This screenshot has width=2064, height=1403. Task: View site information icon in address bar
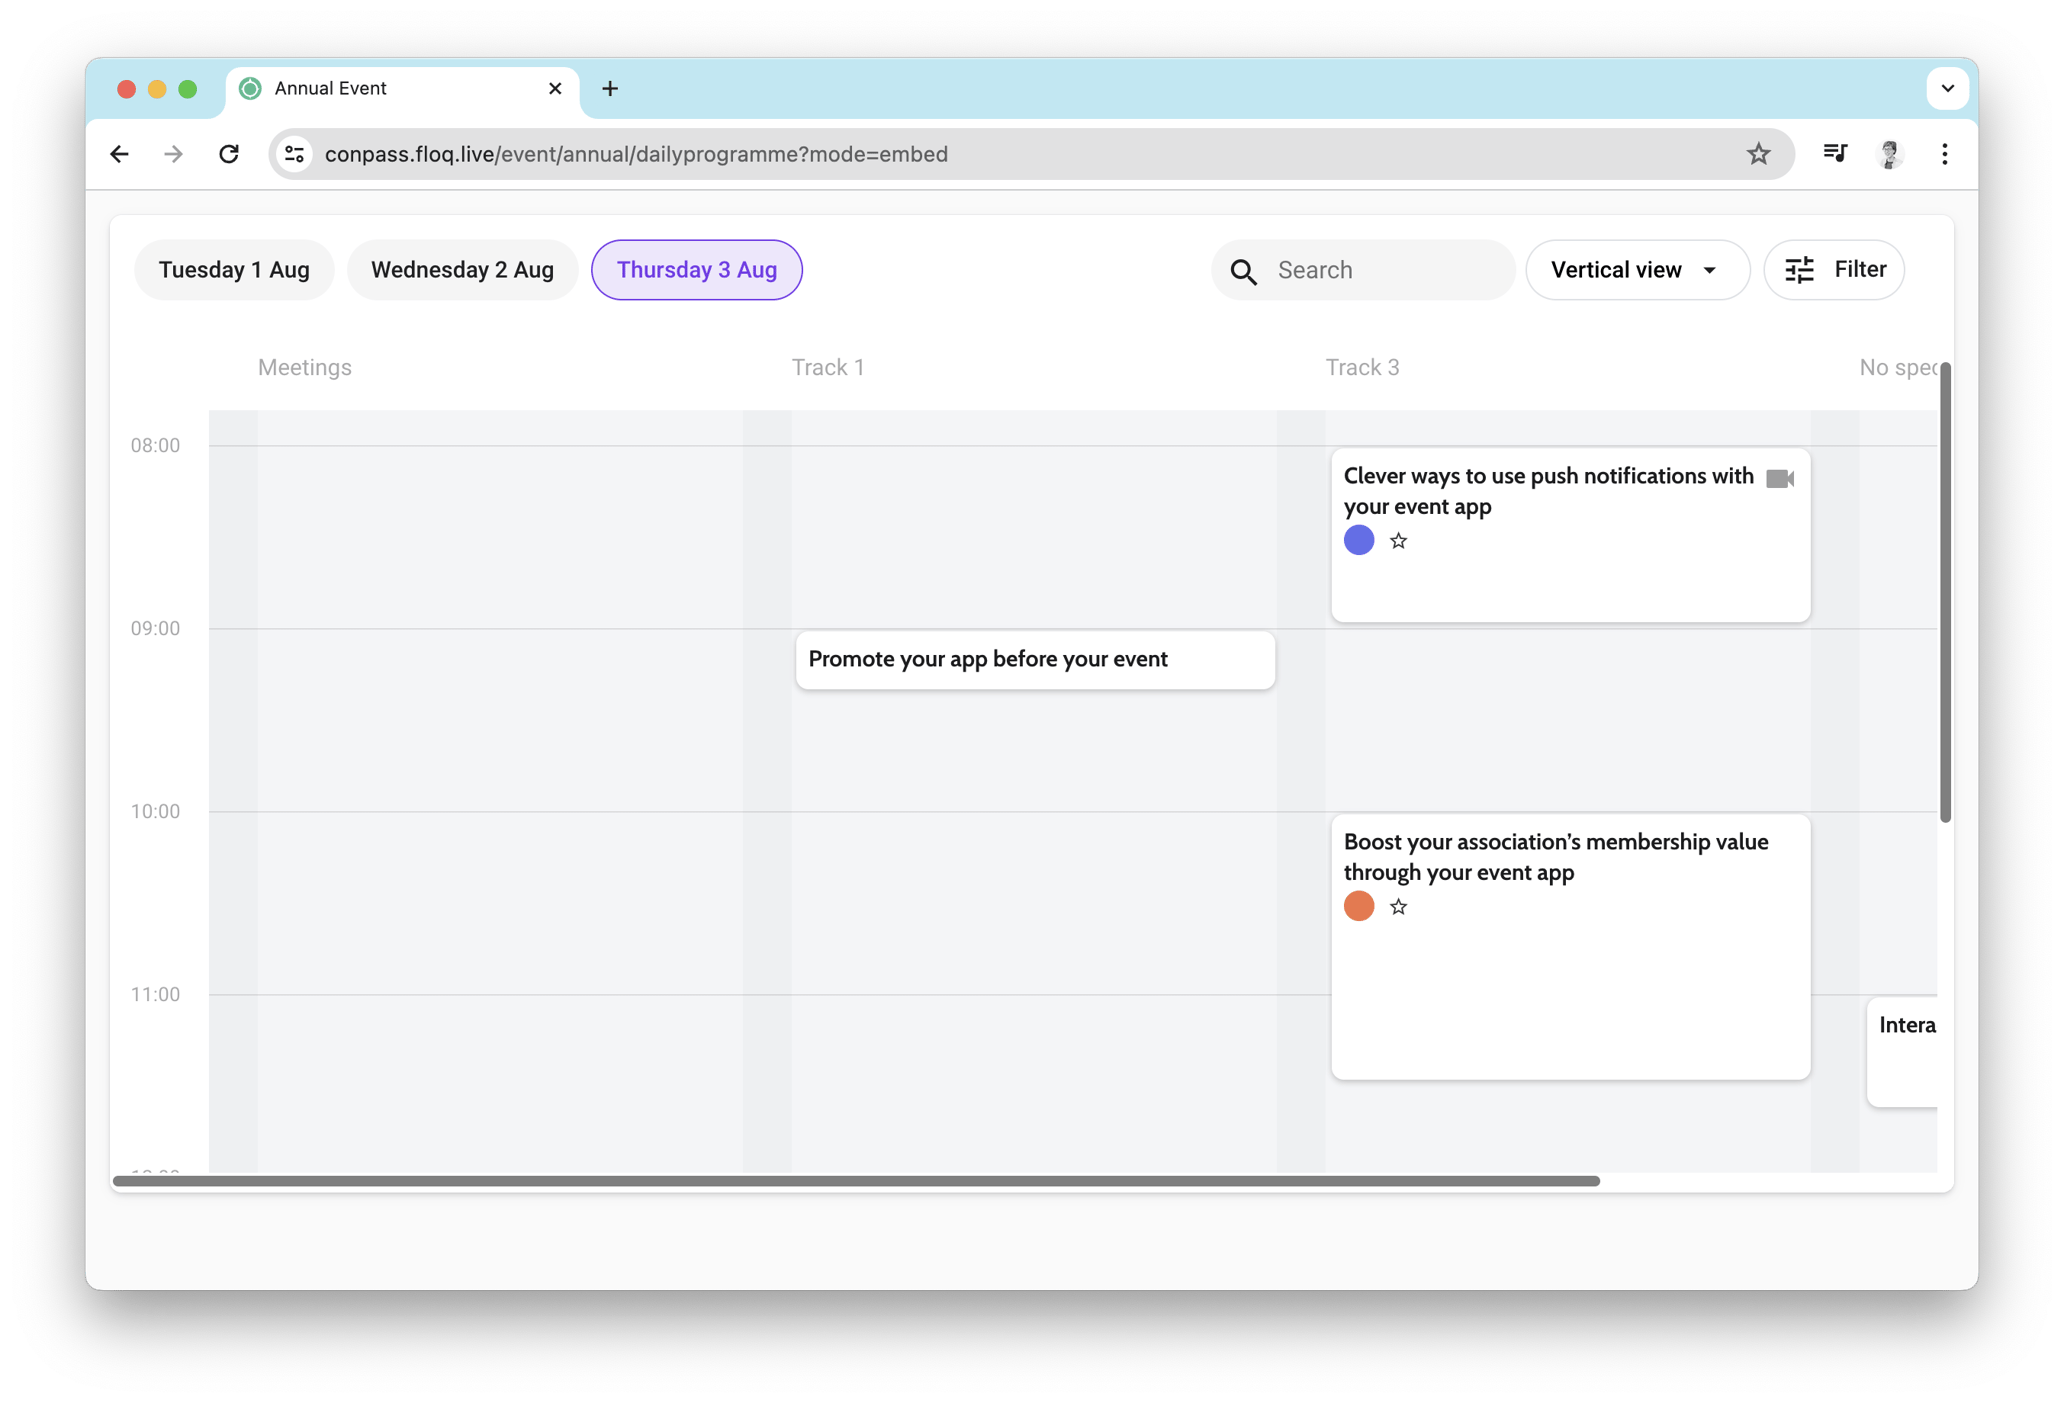295,154
